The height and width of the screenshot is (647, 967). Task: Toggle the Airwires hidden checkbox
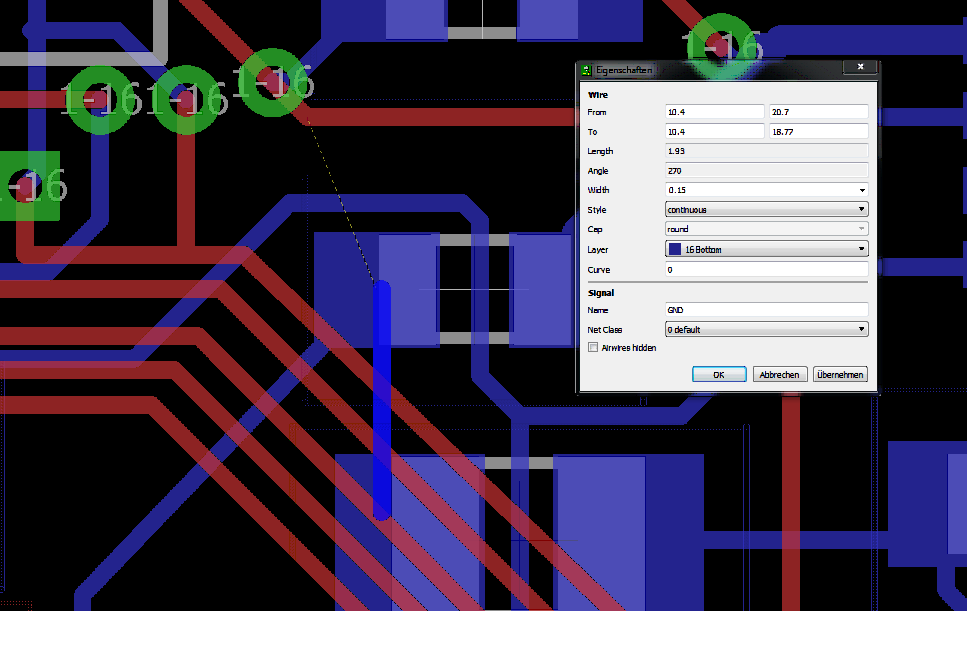pos(593,347)
